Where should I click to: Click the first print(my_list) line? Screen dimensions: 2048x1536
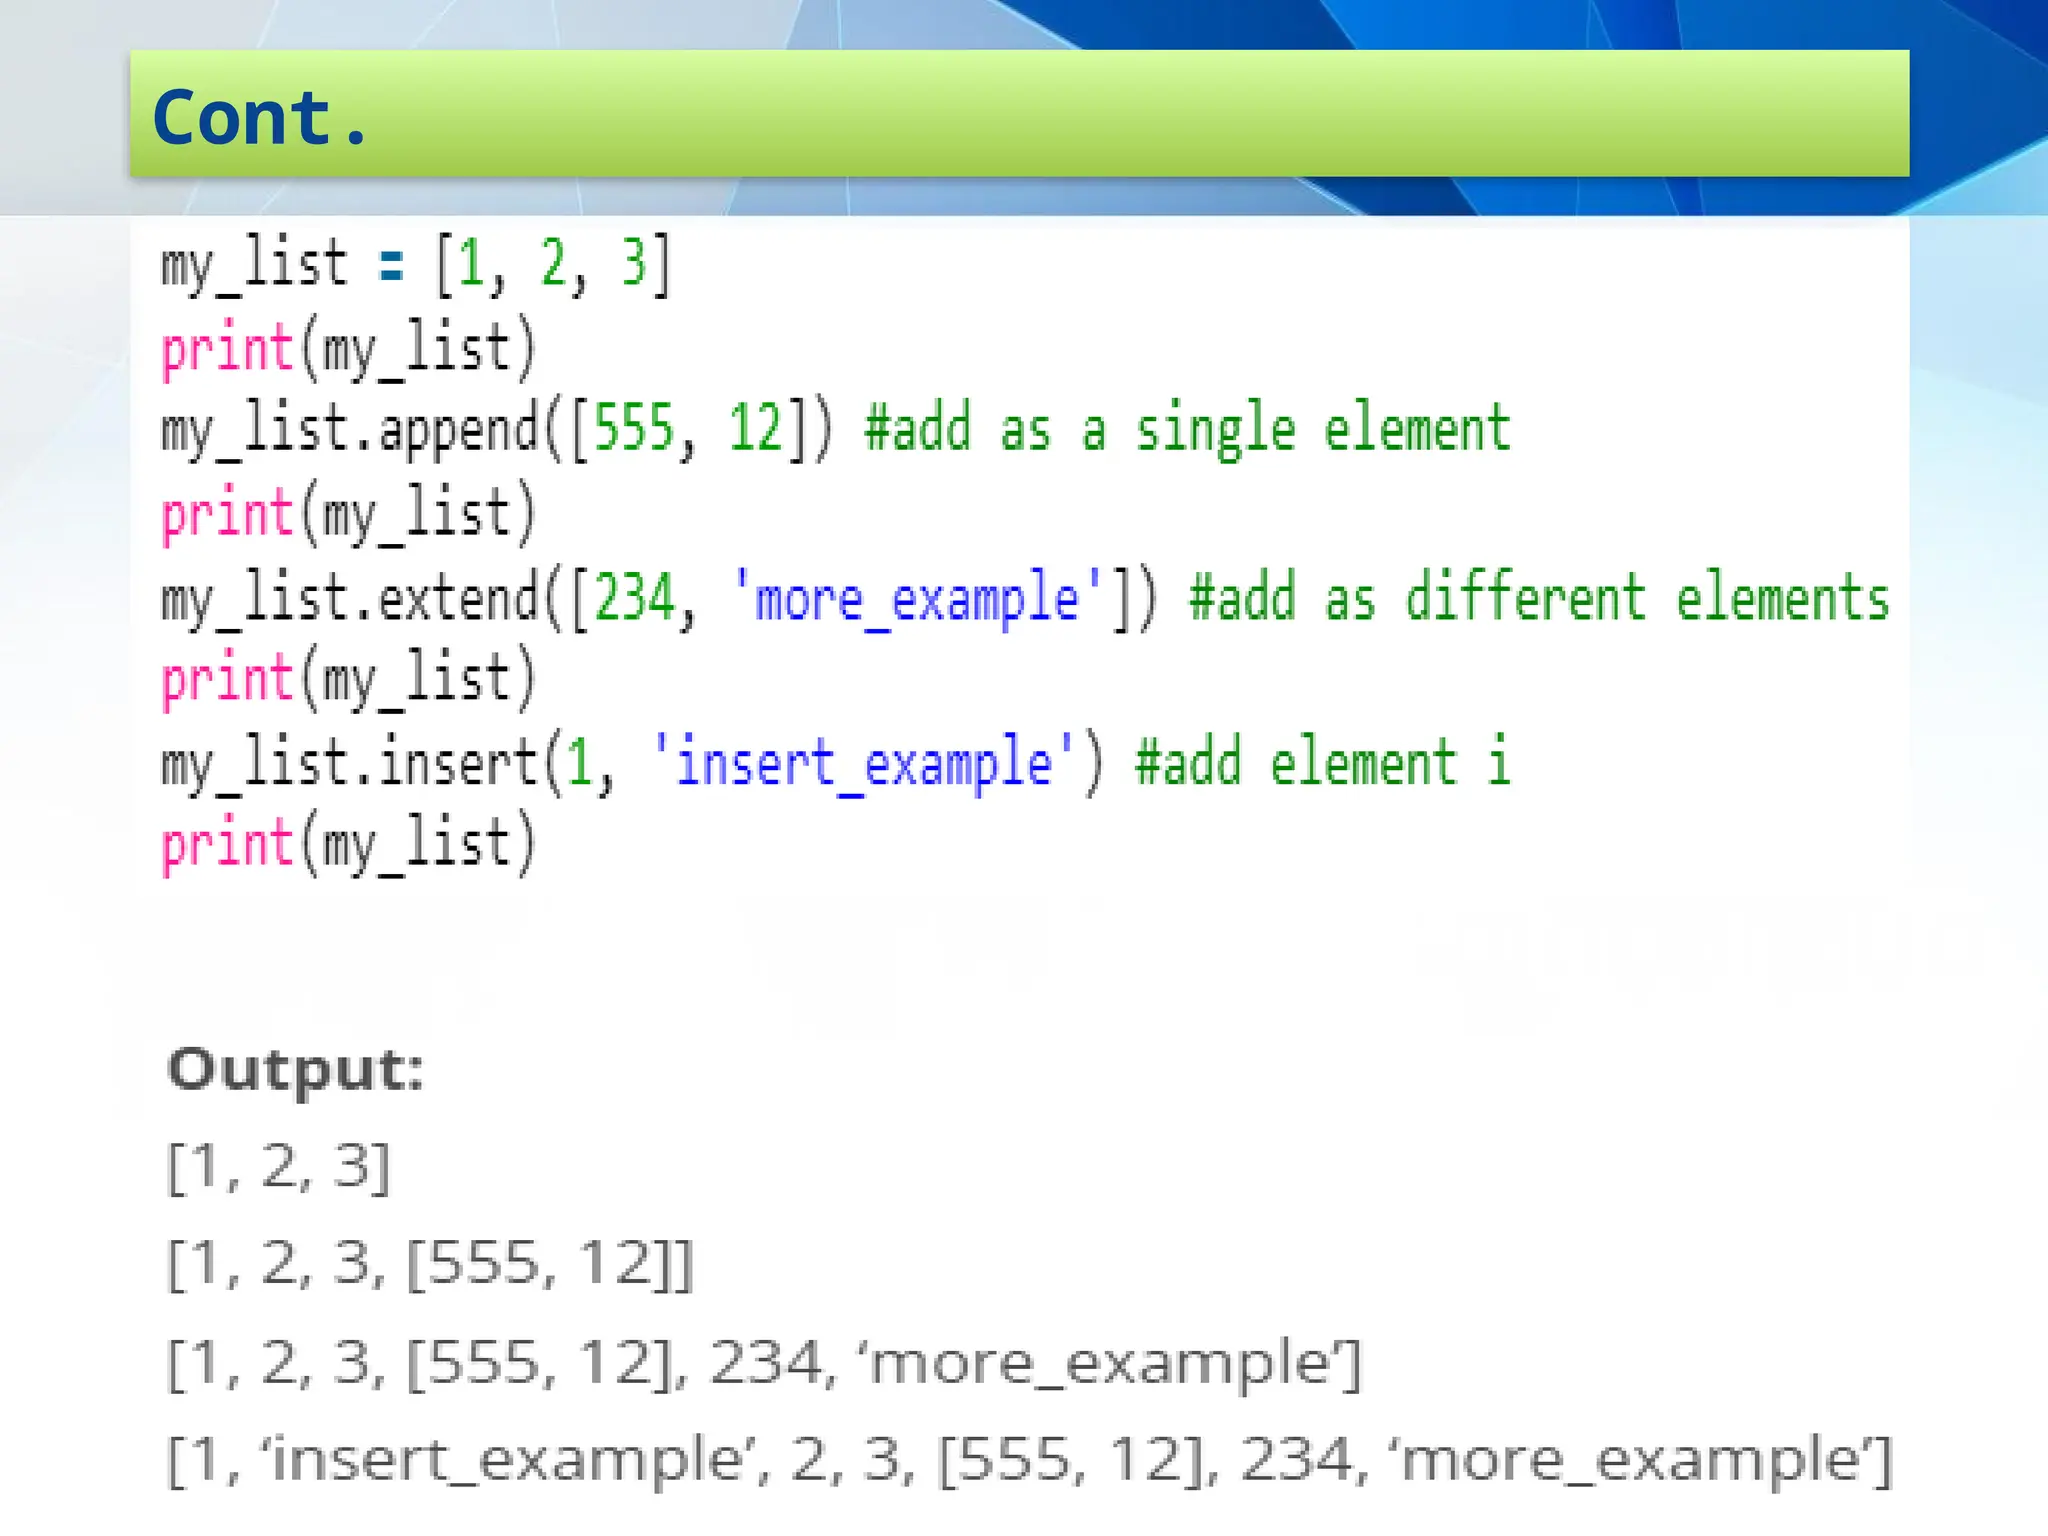[x=349, y=348]
